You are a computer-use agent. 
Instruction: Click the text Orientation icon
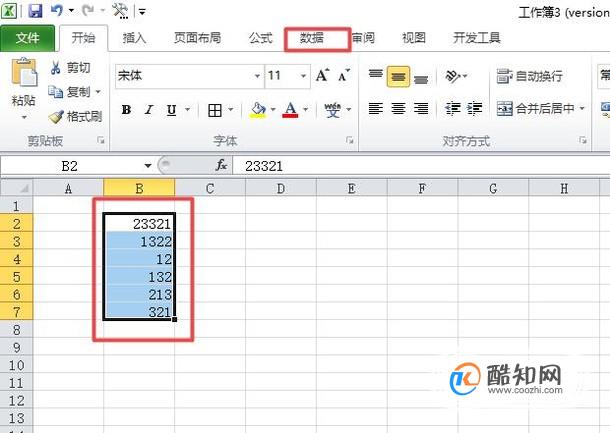453,76
